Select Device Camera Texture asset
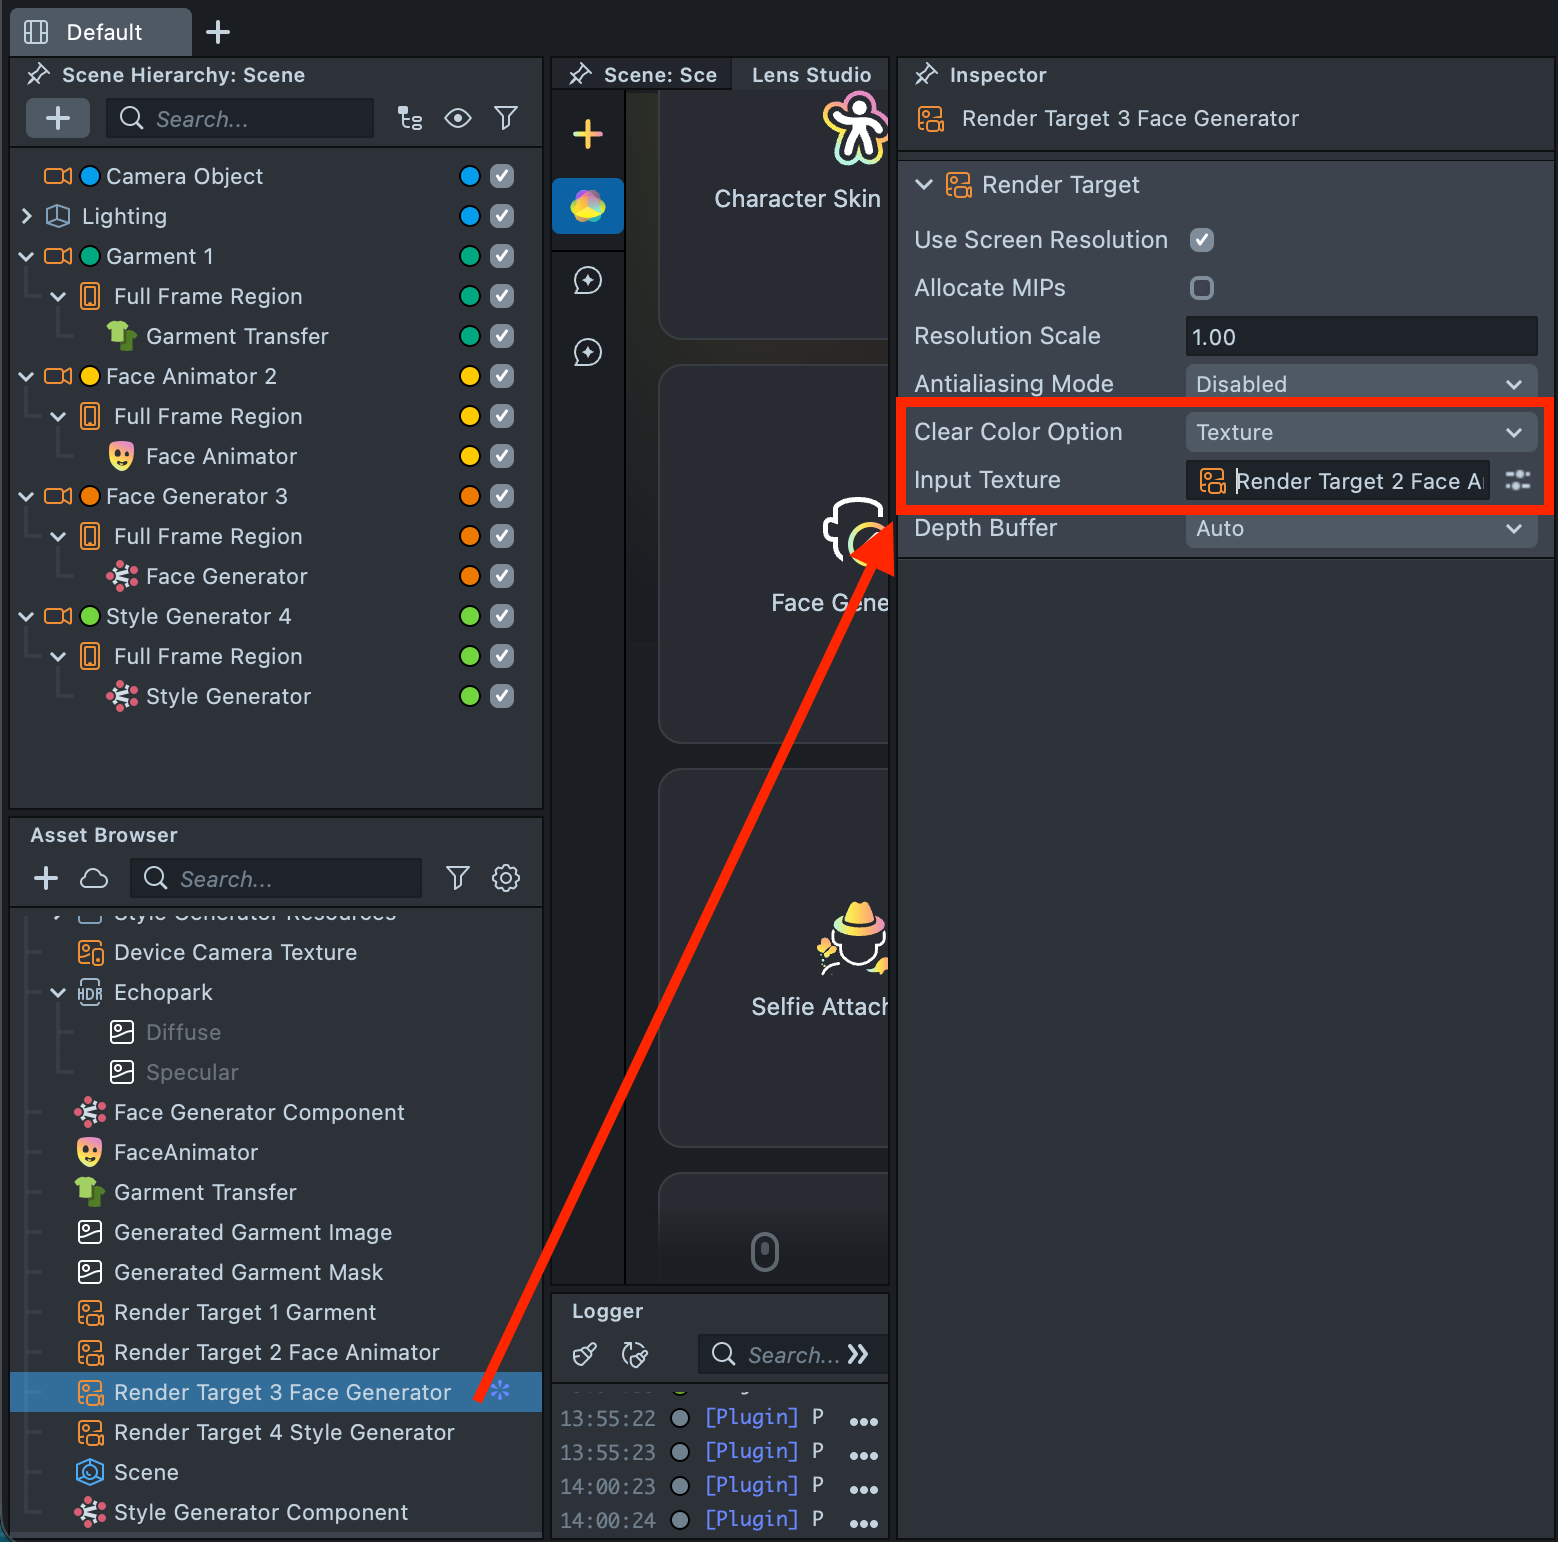Viewport: 1558px width, 1542px height. click(x=235, y=952)
